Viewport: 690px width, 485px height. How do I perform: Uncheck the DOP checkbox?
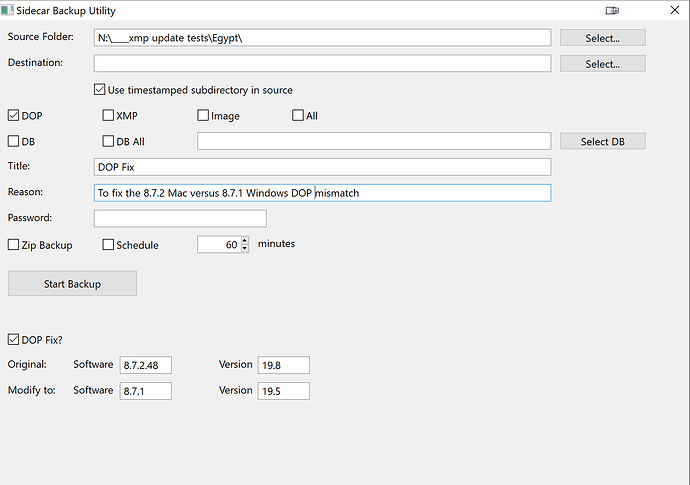[x=14, y=116]
